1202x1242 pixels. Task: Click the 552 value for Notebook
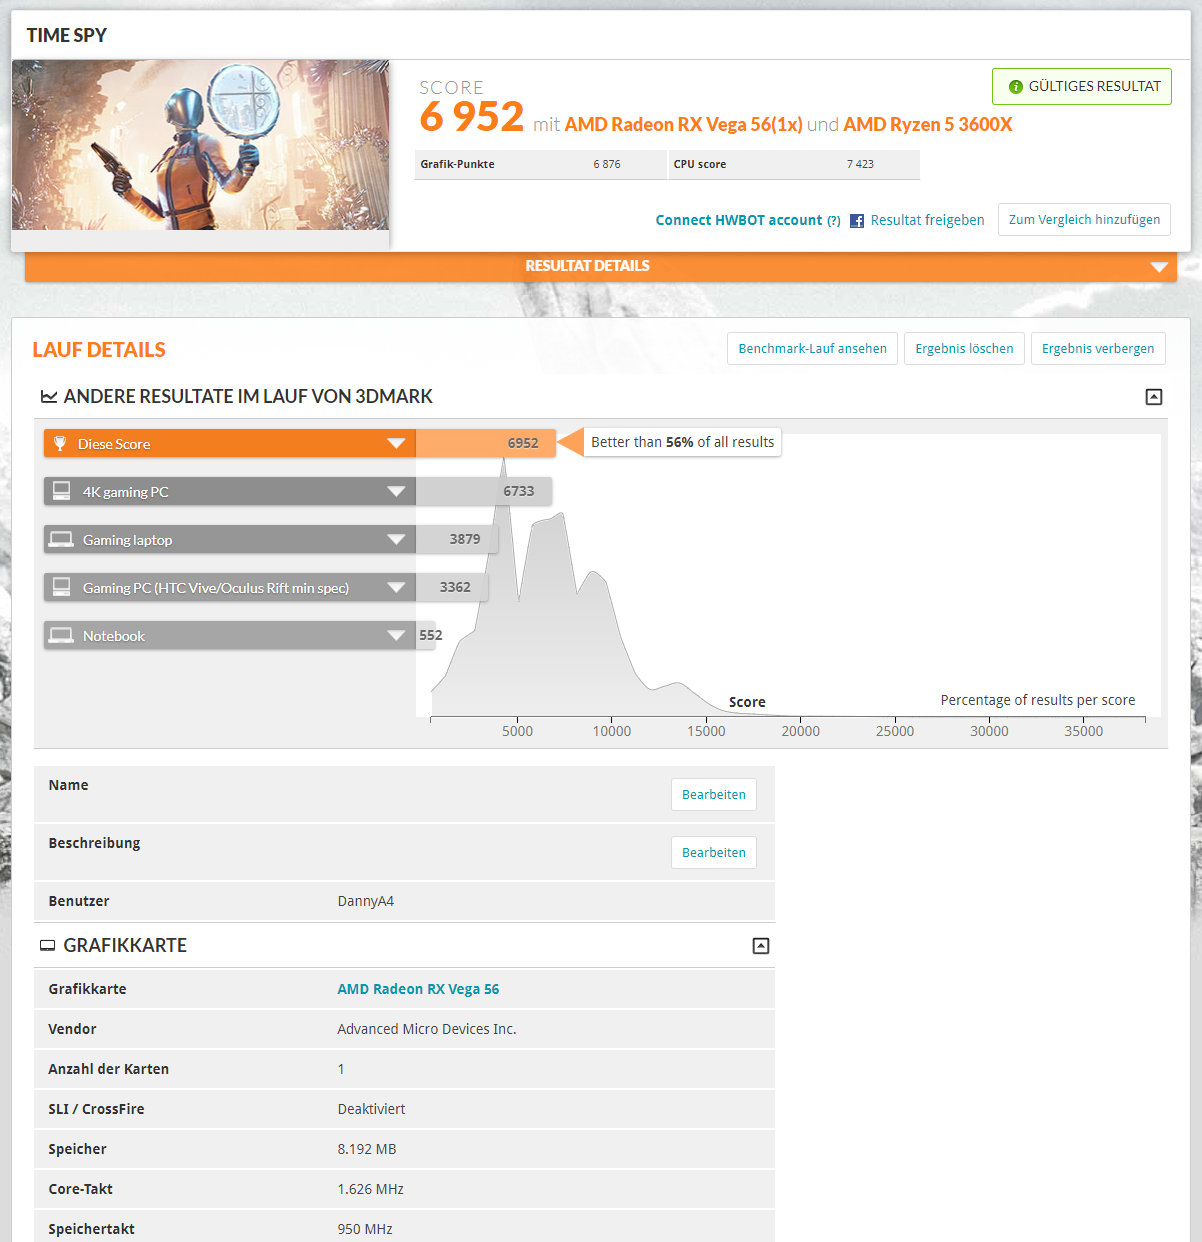(431, 635)
